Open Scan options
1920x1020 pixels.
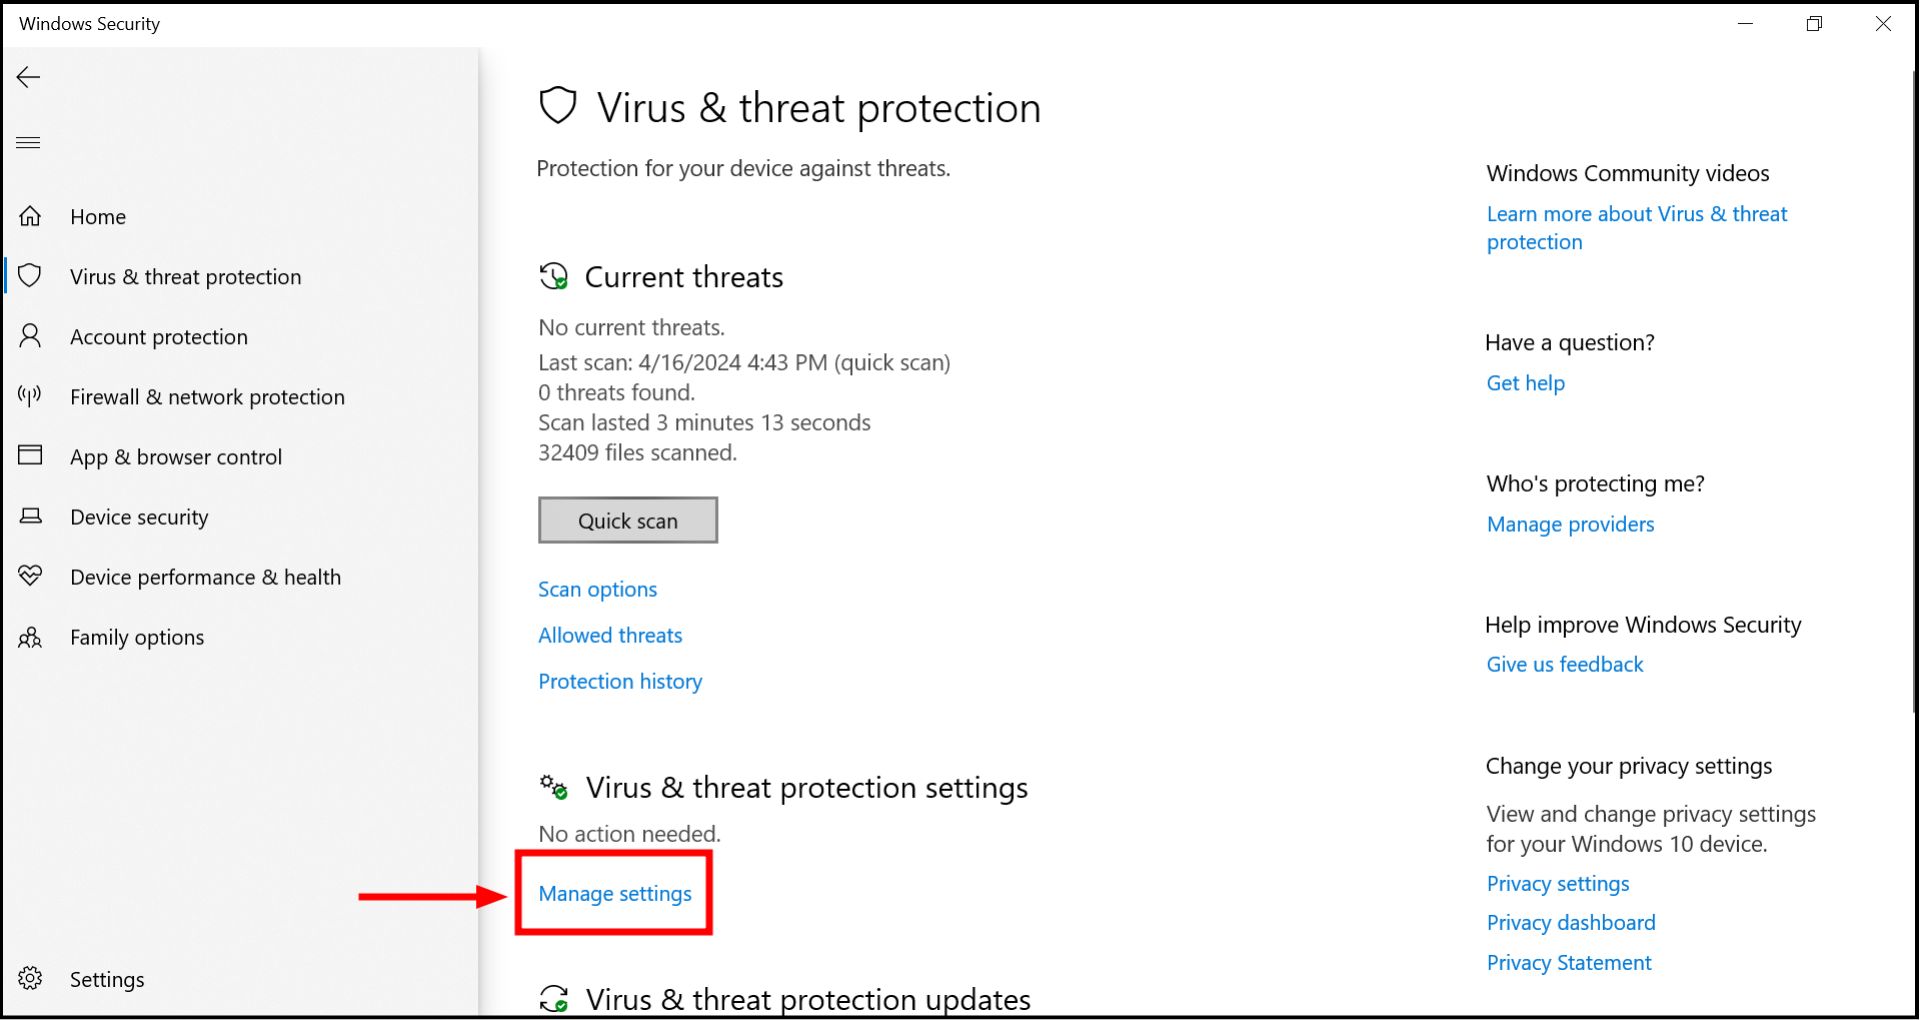pyautogui.click(x=597, y=589)
